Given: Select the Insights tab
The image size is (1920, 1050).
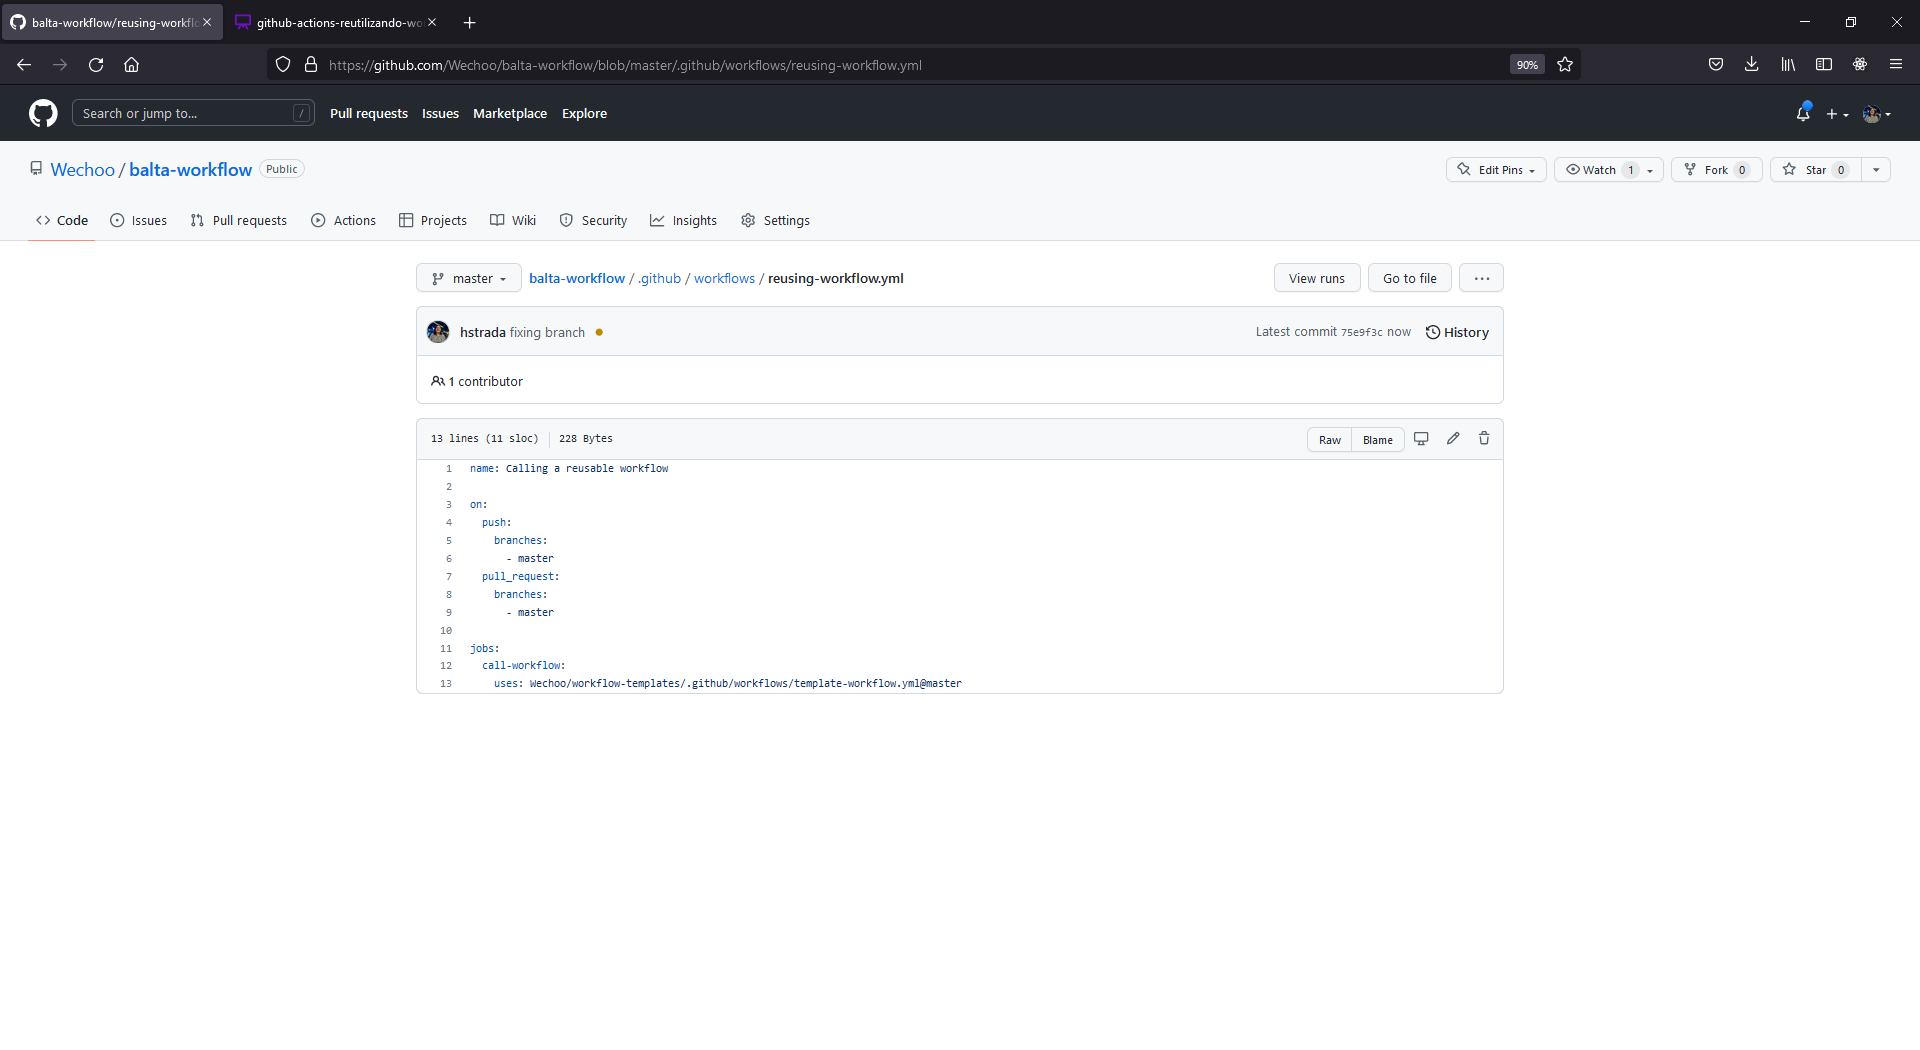Looking at the screenshot, I should [683, 220].
